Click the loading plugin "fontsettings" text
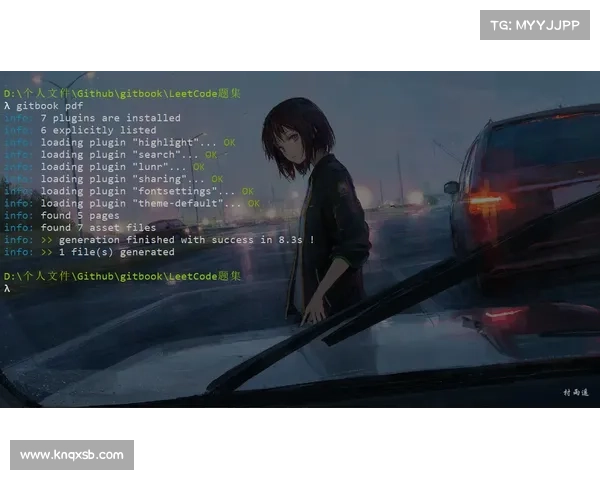 (138, 191)
